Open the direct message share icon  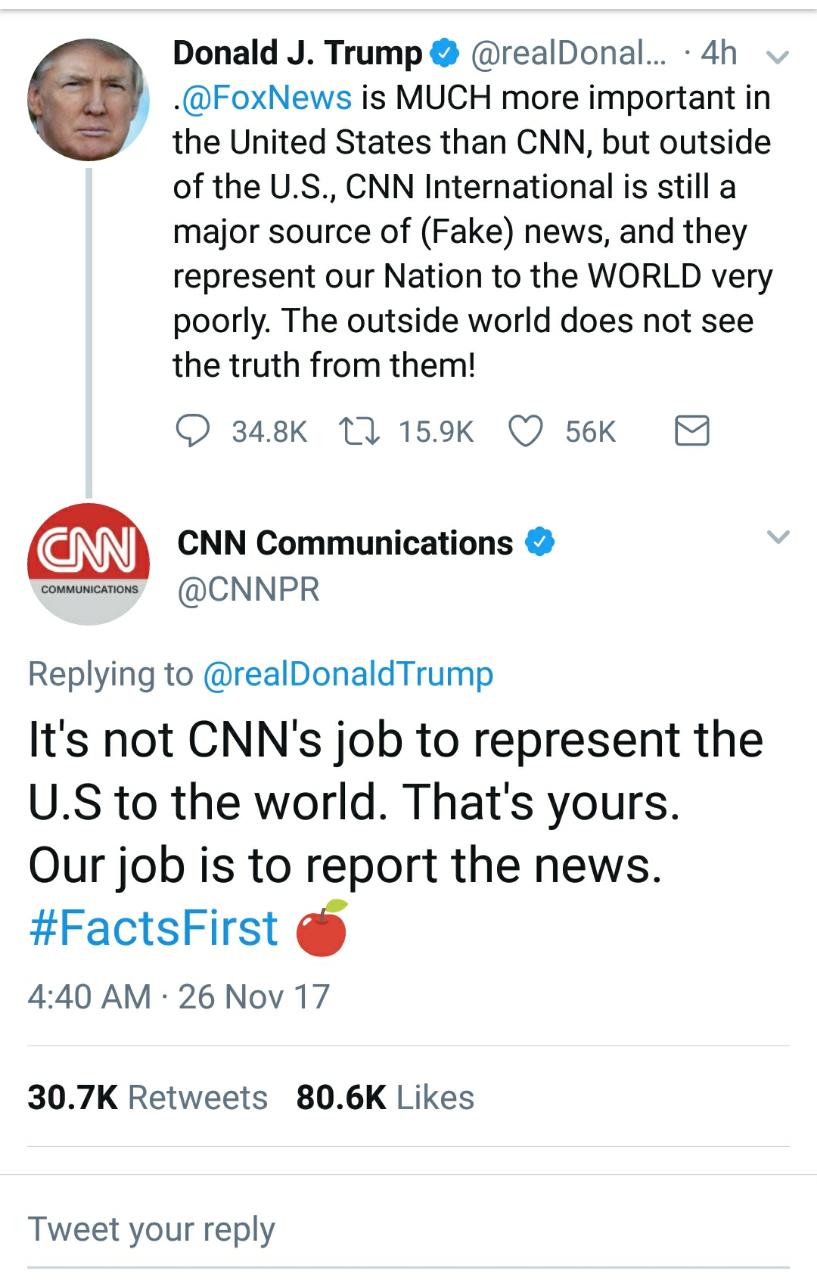coord(690,431)
